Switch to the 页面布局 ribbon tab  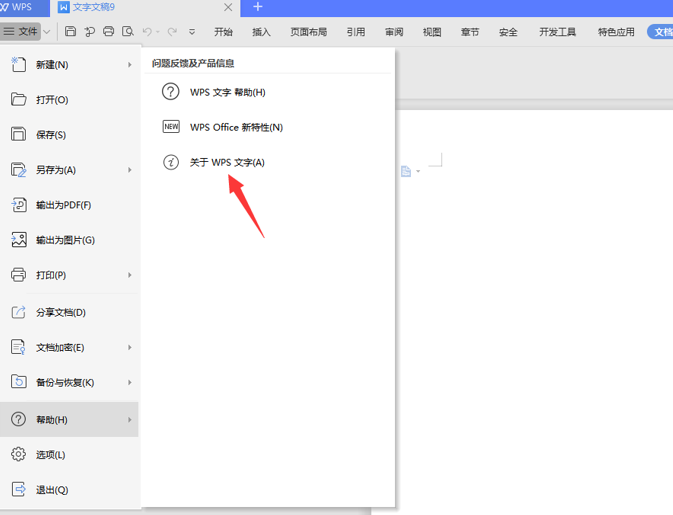309,32
